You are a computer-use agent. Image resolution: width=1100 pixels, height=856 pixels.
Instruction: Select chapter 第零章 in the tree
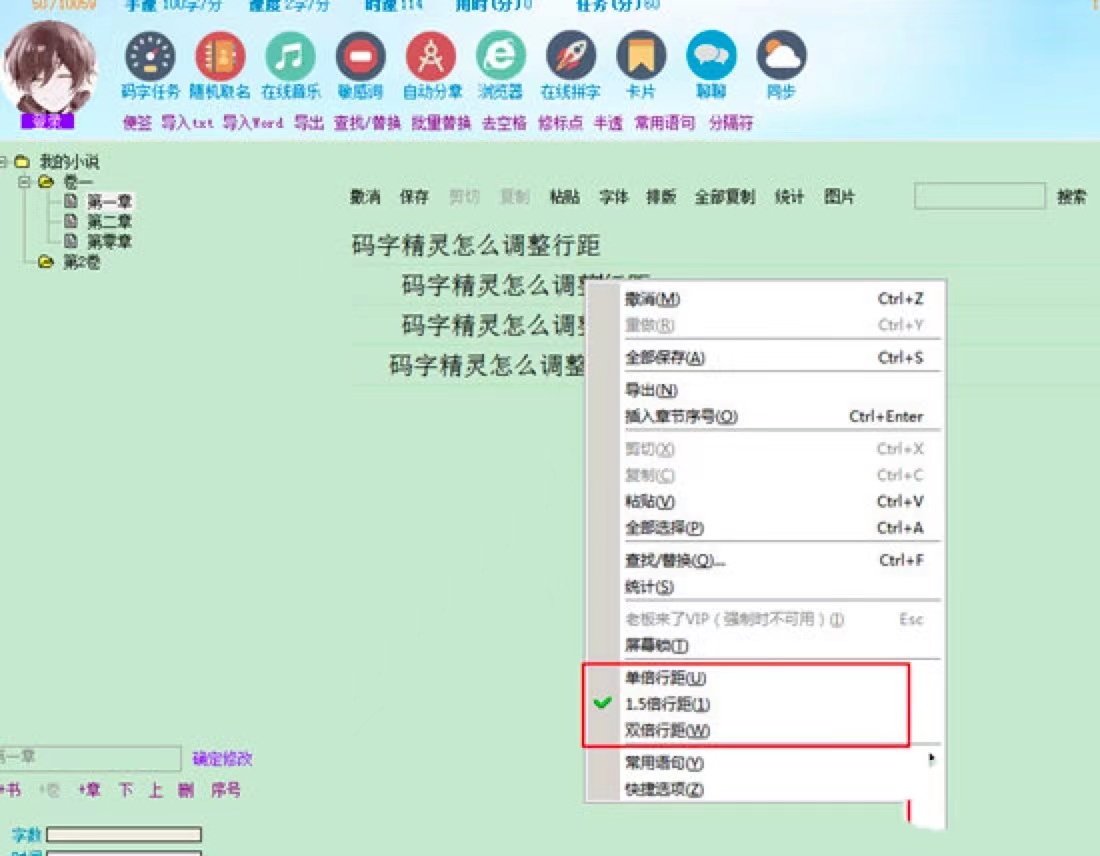pos(109,241)
